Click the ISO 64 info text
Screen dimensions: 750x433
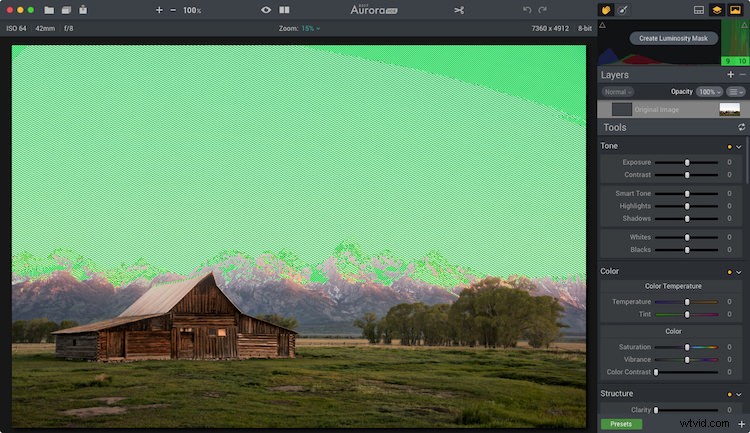[16, 29]
